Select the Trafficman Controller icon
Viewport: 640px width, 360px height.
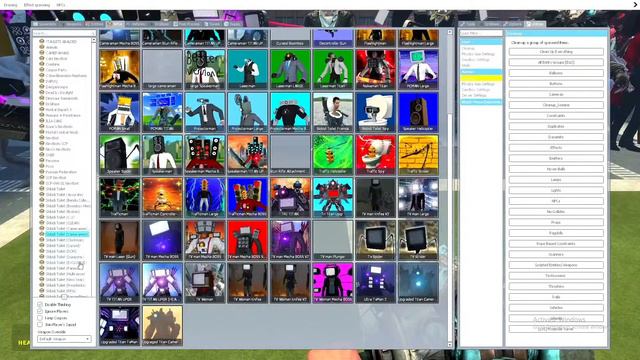(162, 197)
